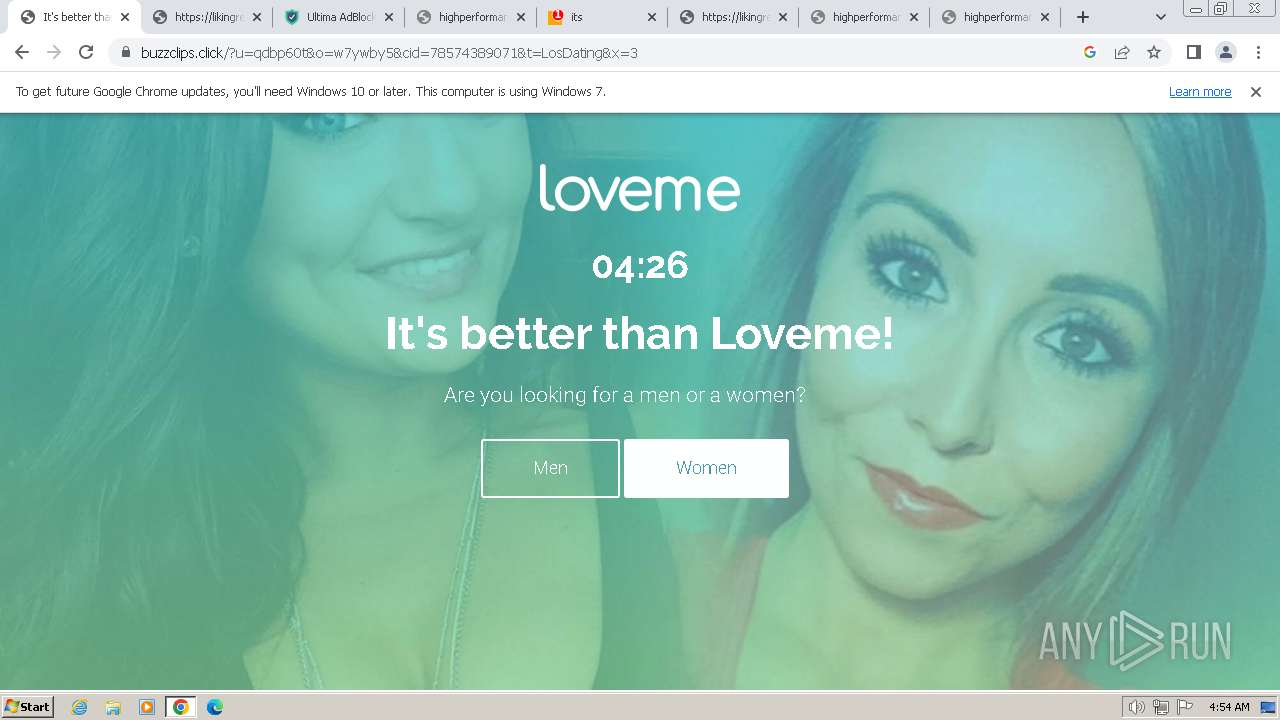This screenshot has height=720, width=1280.
Task: Choose the Men button
Action: point(550,468)
